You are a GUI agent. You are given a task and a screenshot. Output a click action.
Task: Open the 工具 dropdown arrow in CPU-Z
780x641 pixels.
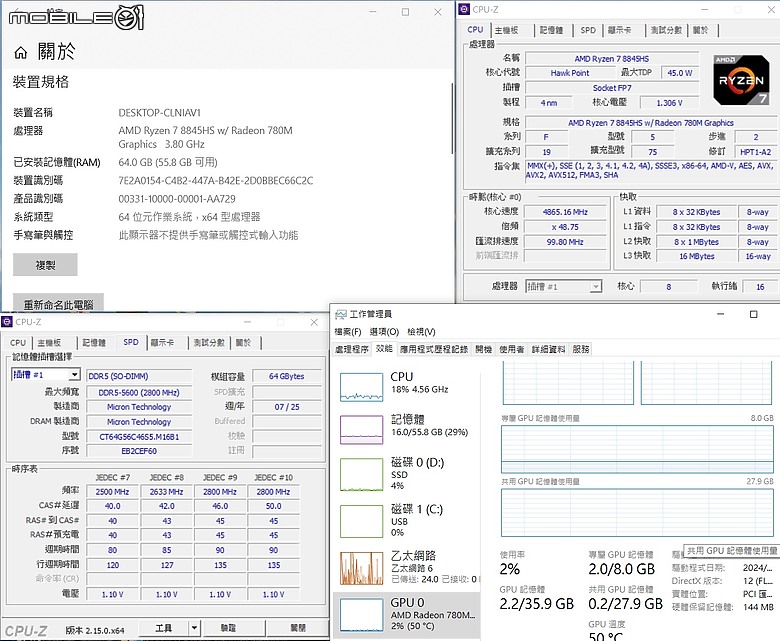(x=195, y=628)
